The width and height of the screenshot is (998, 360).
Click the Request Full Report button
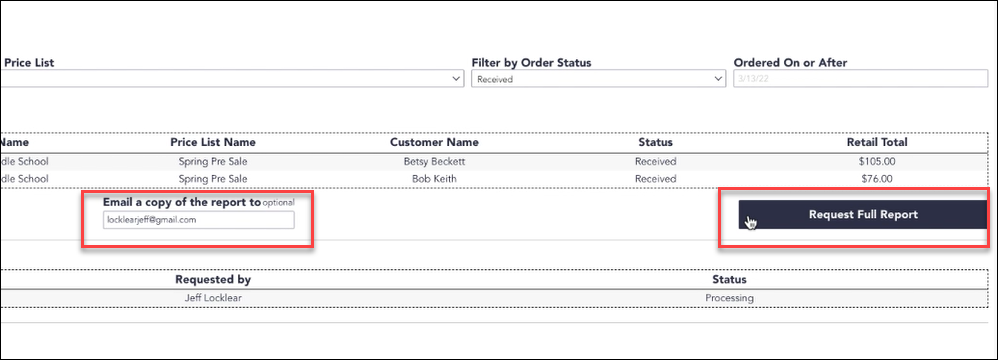pyautogui.click(x=863, y=214)
